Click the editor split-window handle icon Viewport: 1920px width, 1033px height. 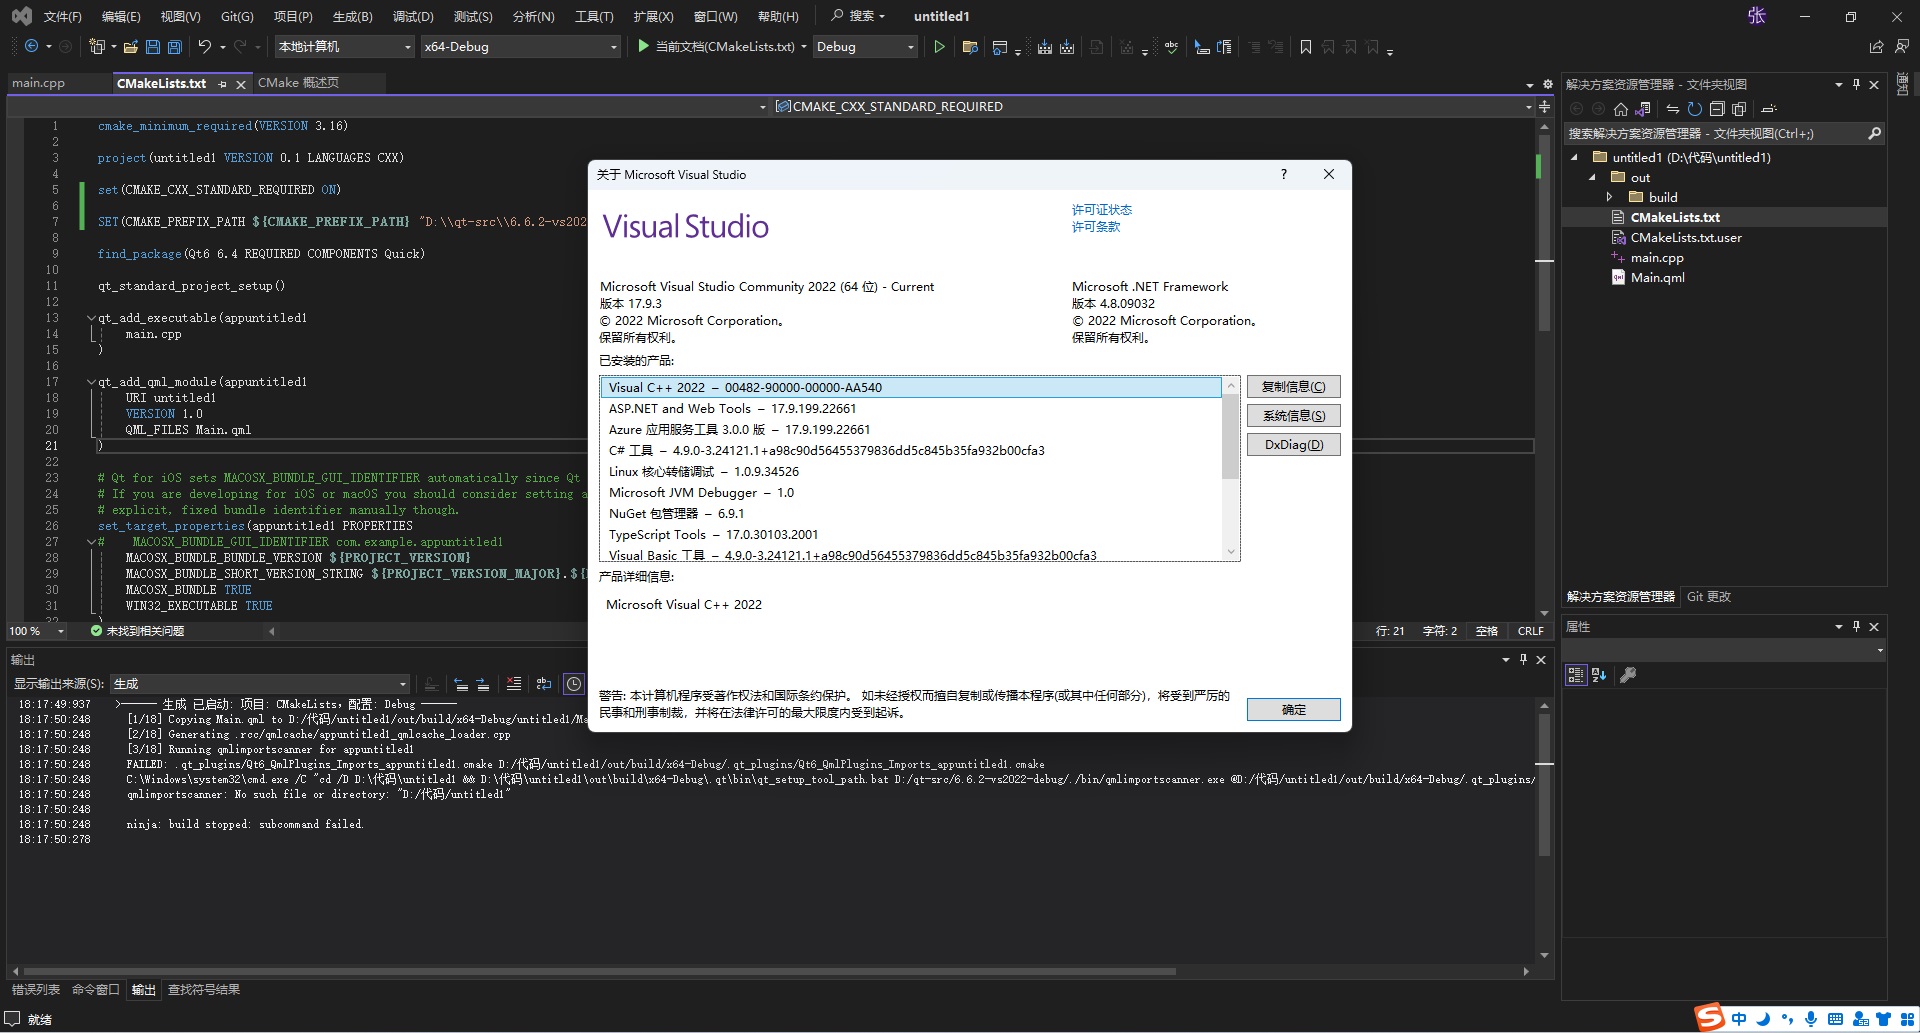pyautogui.click(x=1545, y=107)
